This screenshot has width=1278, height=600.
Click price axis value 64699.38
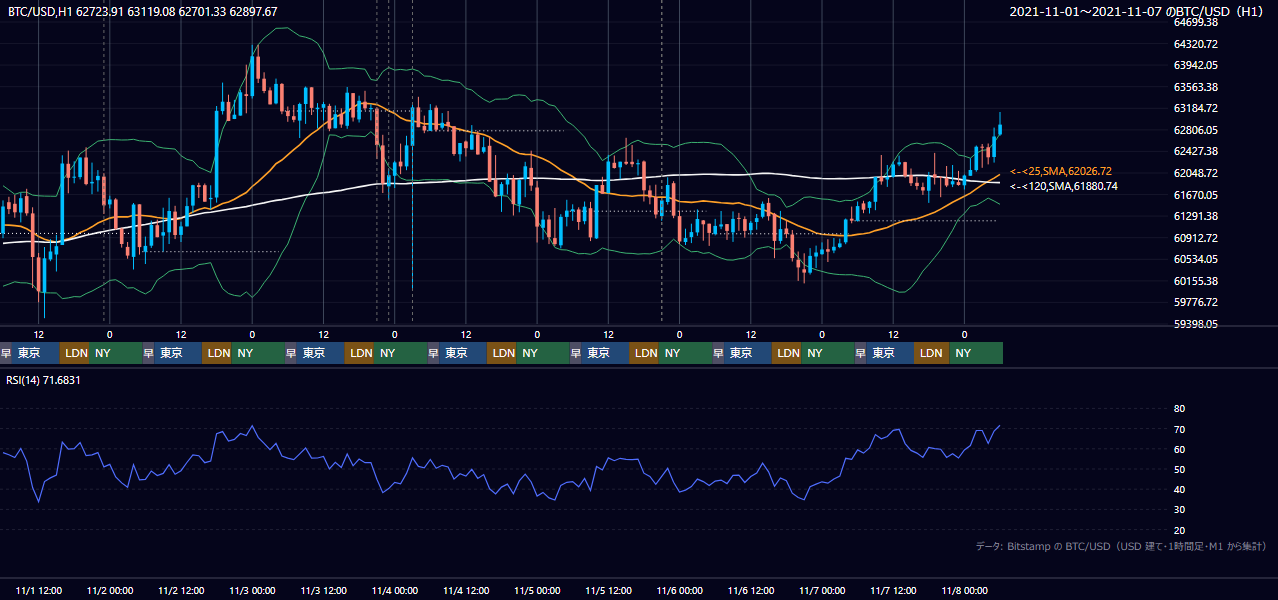1195,22
